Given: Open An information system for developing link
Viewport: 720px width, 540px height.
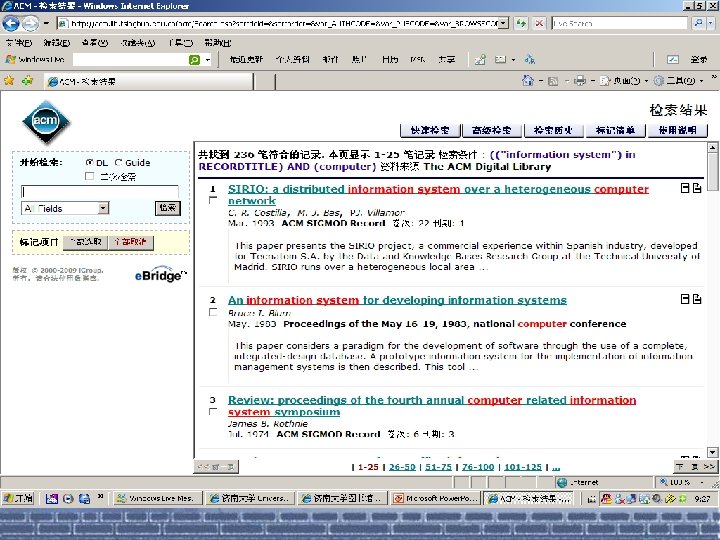Looking at the screenshot, I should 397,300.
